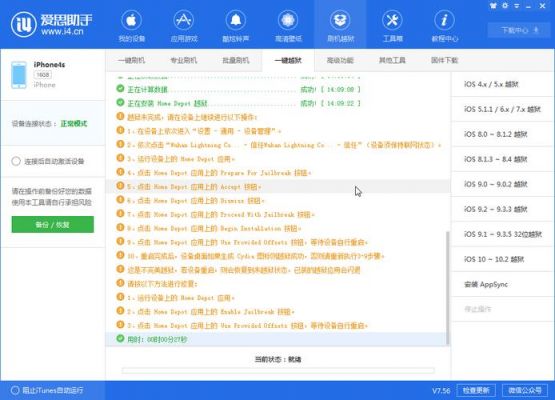Click green check icon beside 正在计算数据
The height and width of the screenshot is (400, 555).
120,88
